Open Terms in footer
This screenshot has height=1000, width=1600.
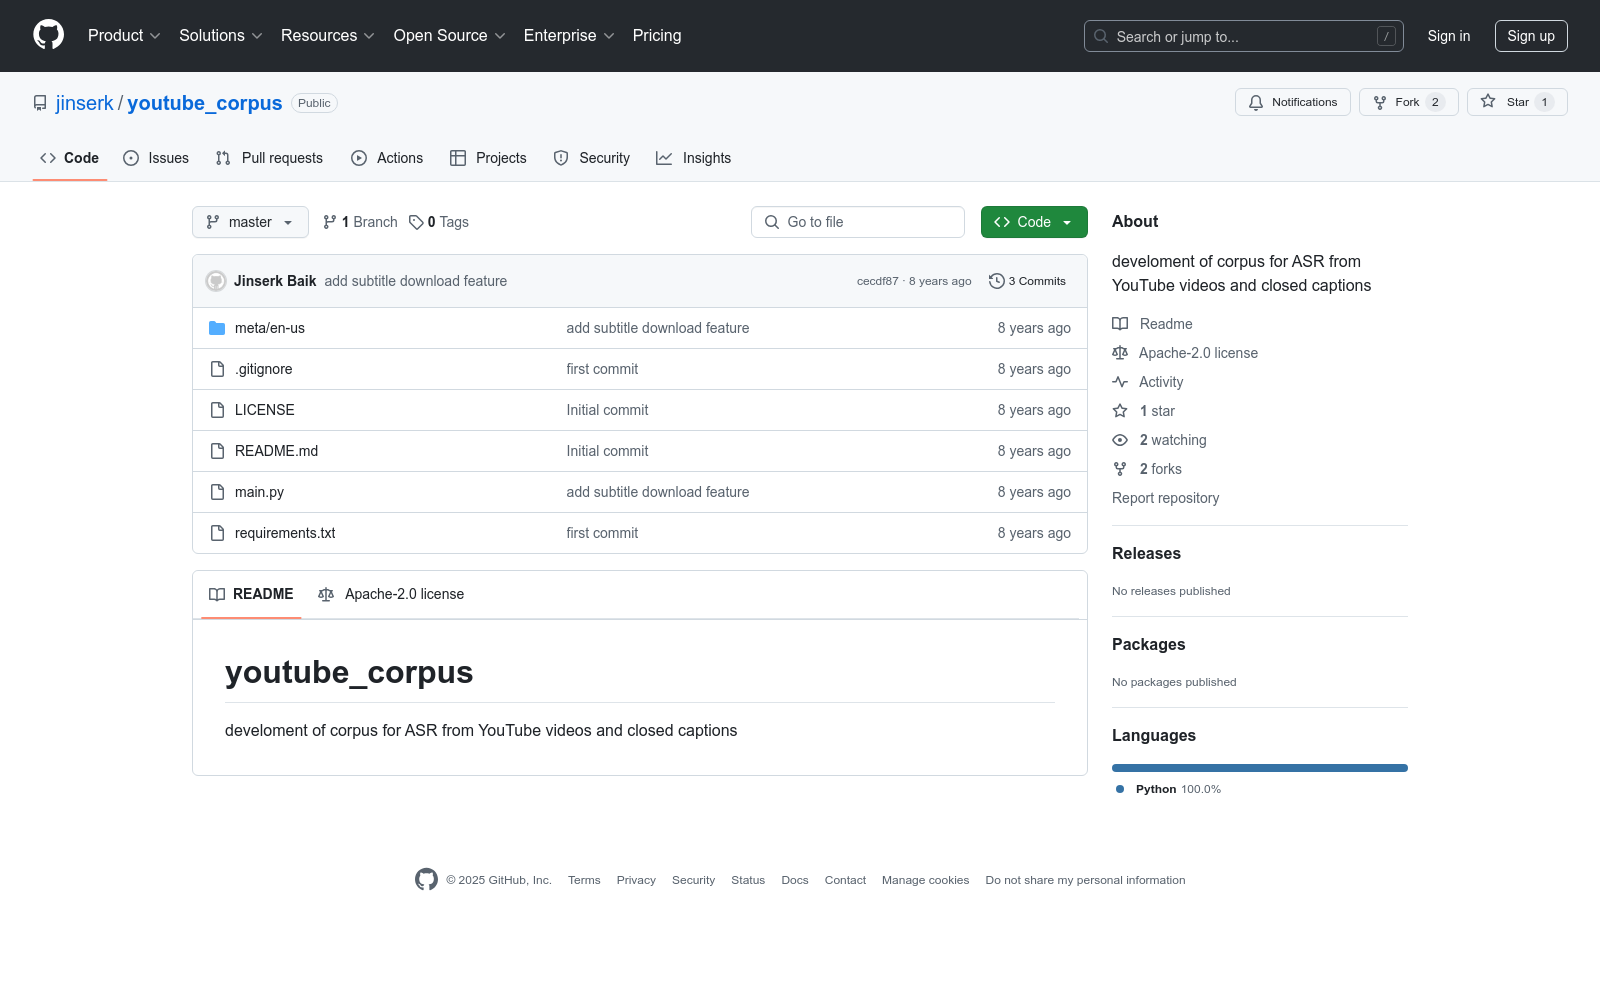[x=584, y=880]
